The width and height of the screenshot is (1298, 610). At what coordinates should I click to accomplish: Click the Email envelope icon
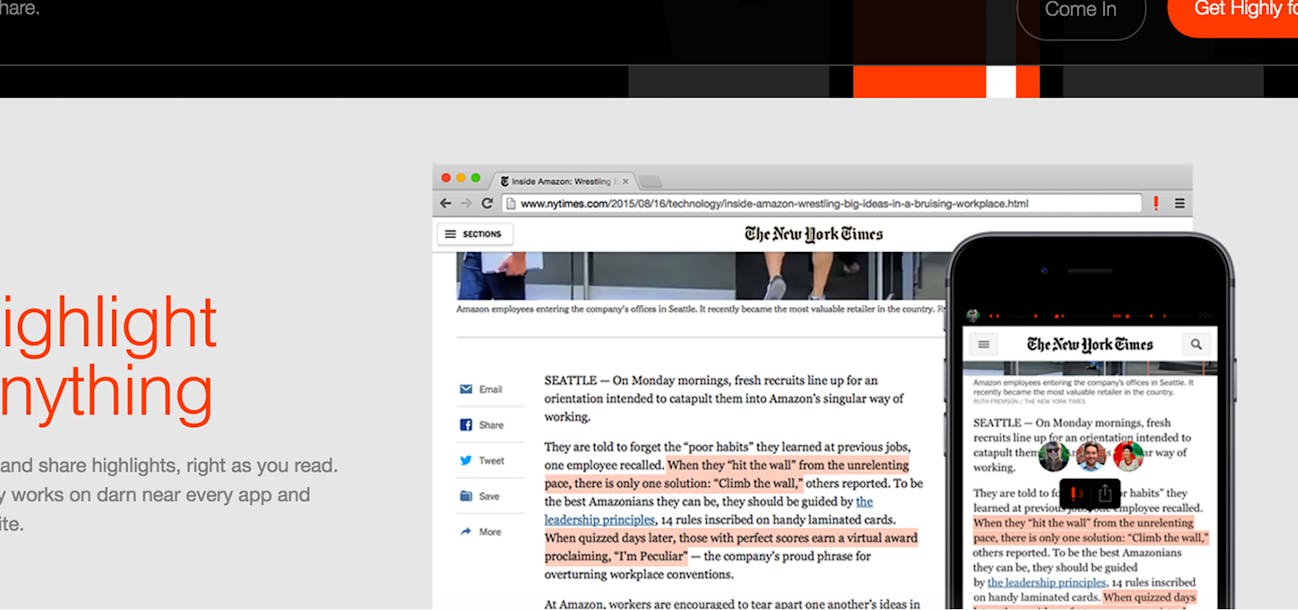coord(466,389)
